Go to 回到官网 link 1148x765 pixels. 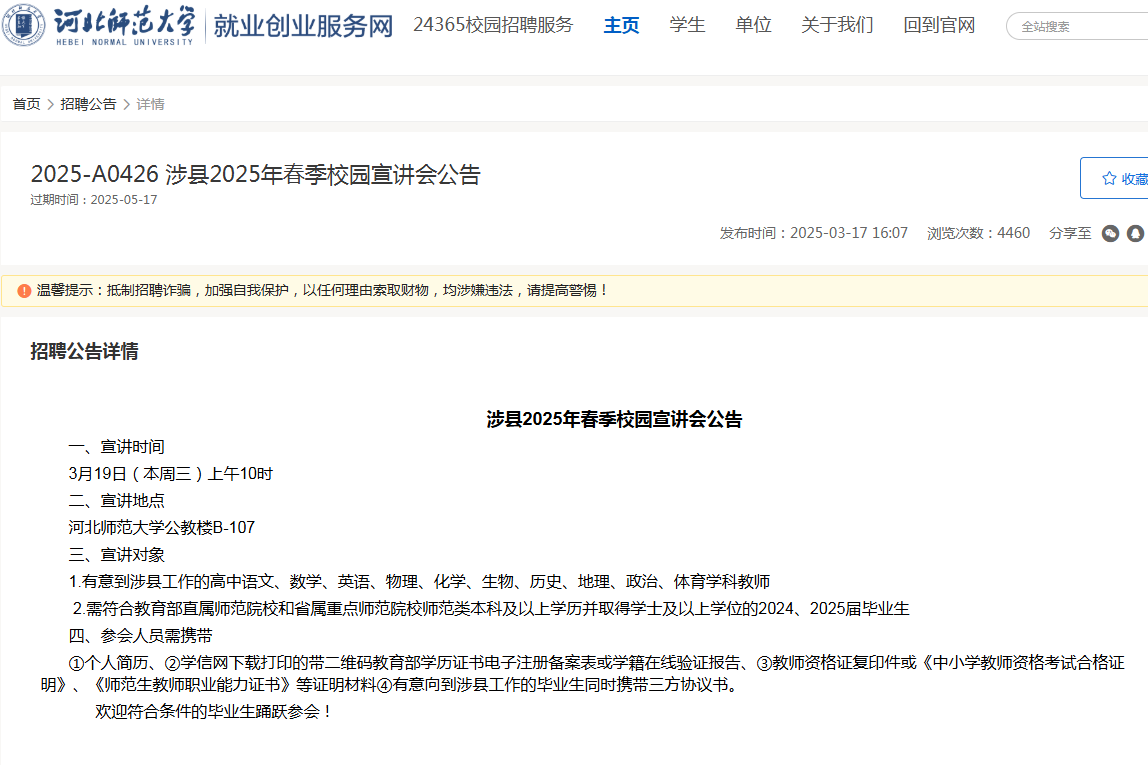(939, 25)
